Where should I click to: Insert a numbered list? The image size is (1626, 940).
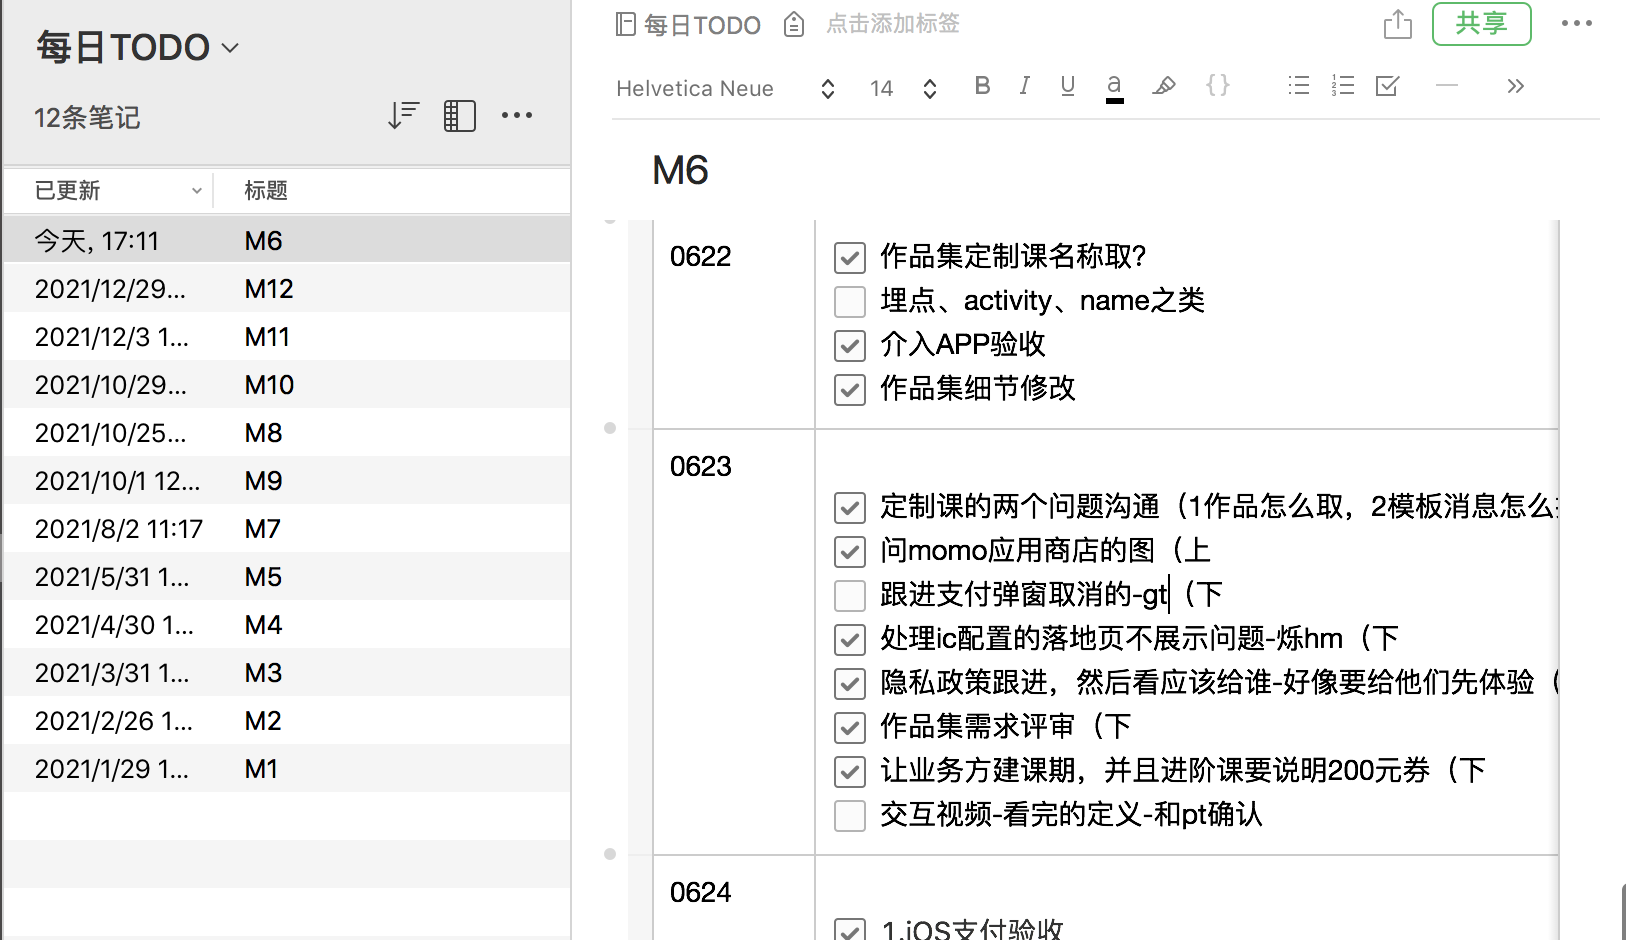pyautogui.click(x=1343, y=86)
